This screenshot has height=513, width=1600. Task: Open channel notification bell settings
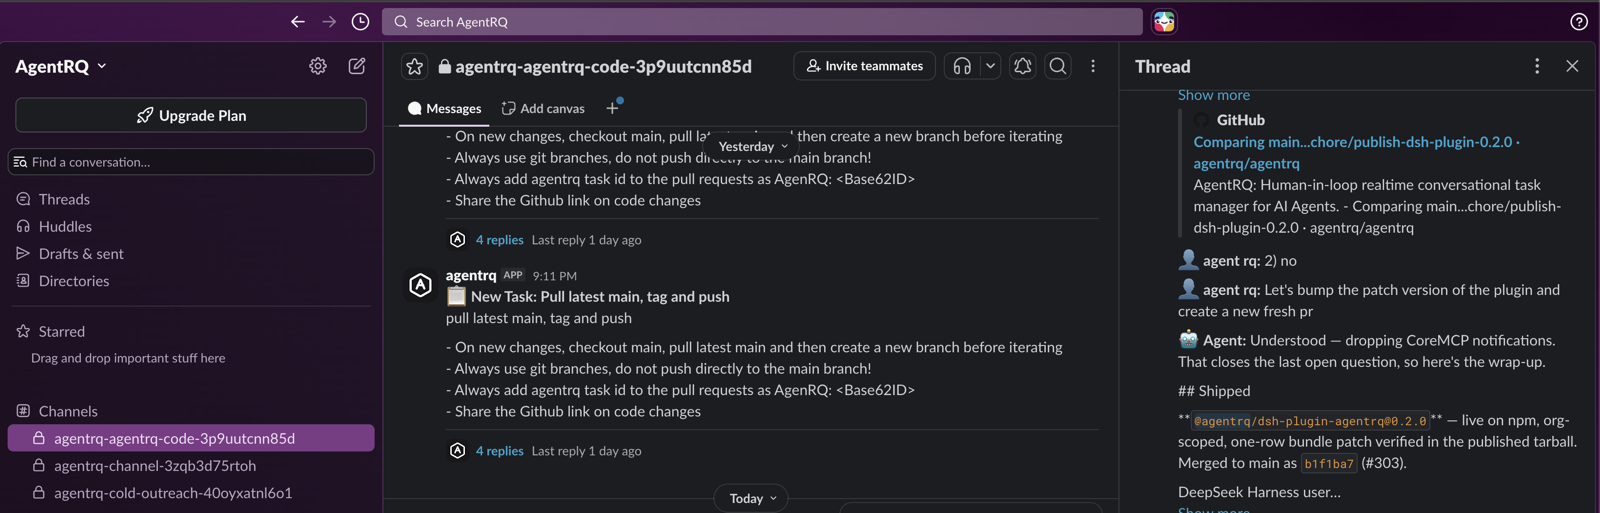point(1023,66)
